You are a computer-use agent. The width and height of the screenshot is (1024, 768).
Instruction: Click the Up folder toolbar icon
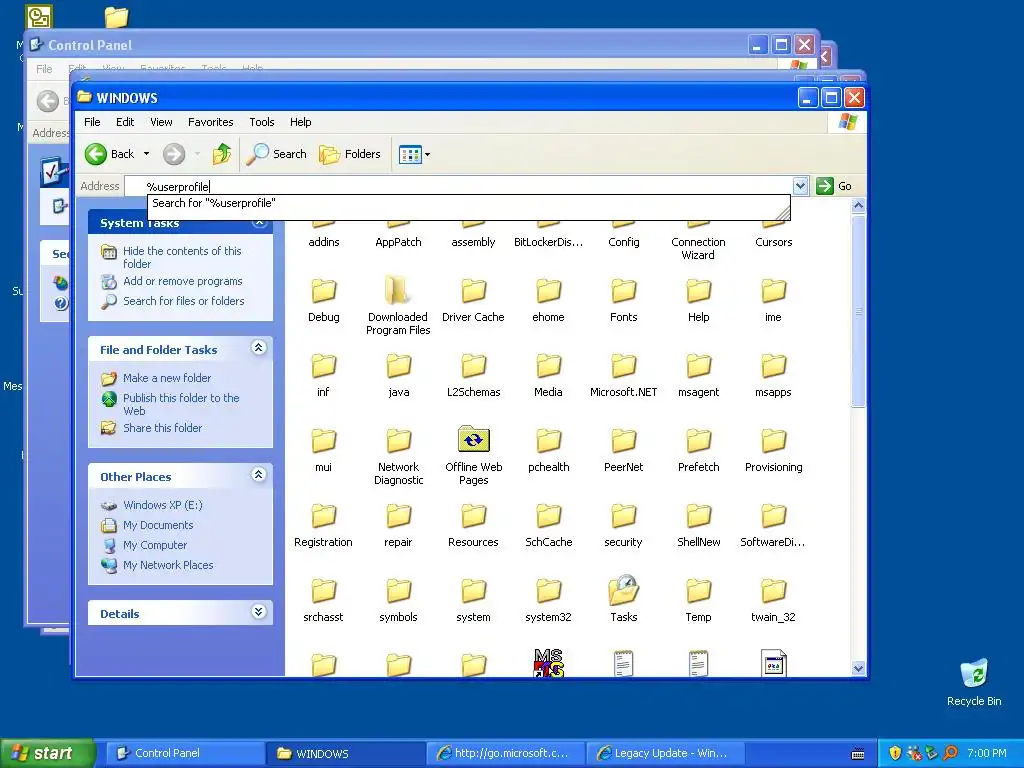point(221,154)
